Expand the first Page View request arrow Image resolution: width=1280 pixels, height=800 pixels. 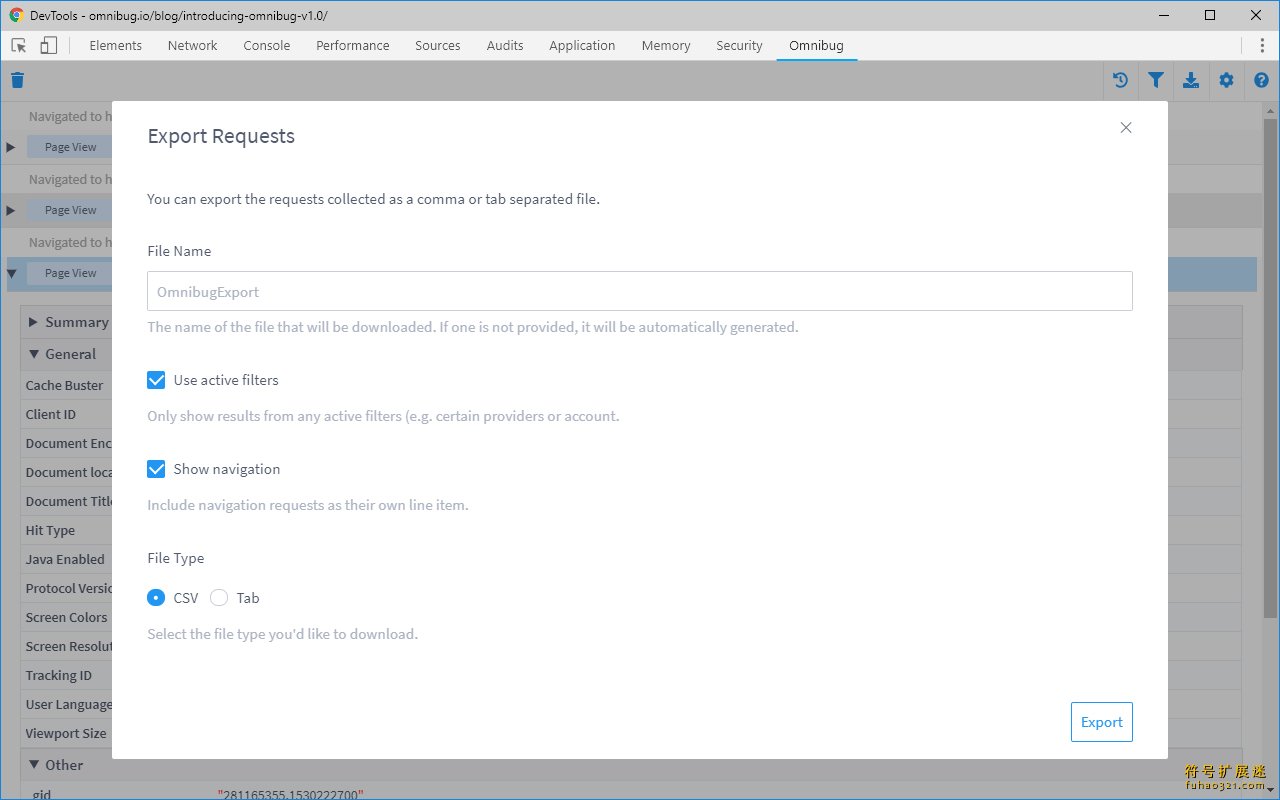click(11, 147)
